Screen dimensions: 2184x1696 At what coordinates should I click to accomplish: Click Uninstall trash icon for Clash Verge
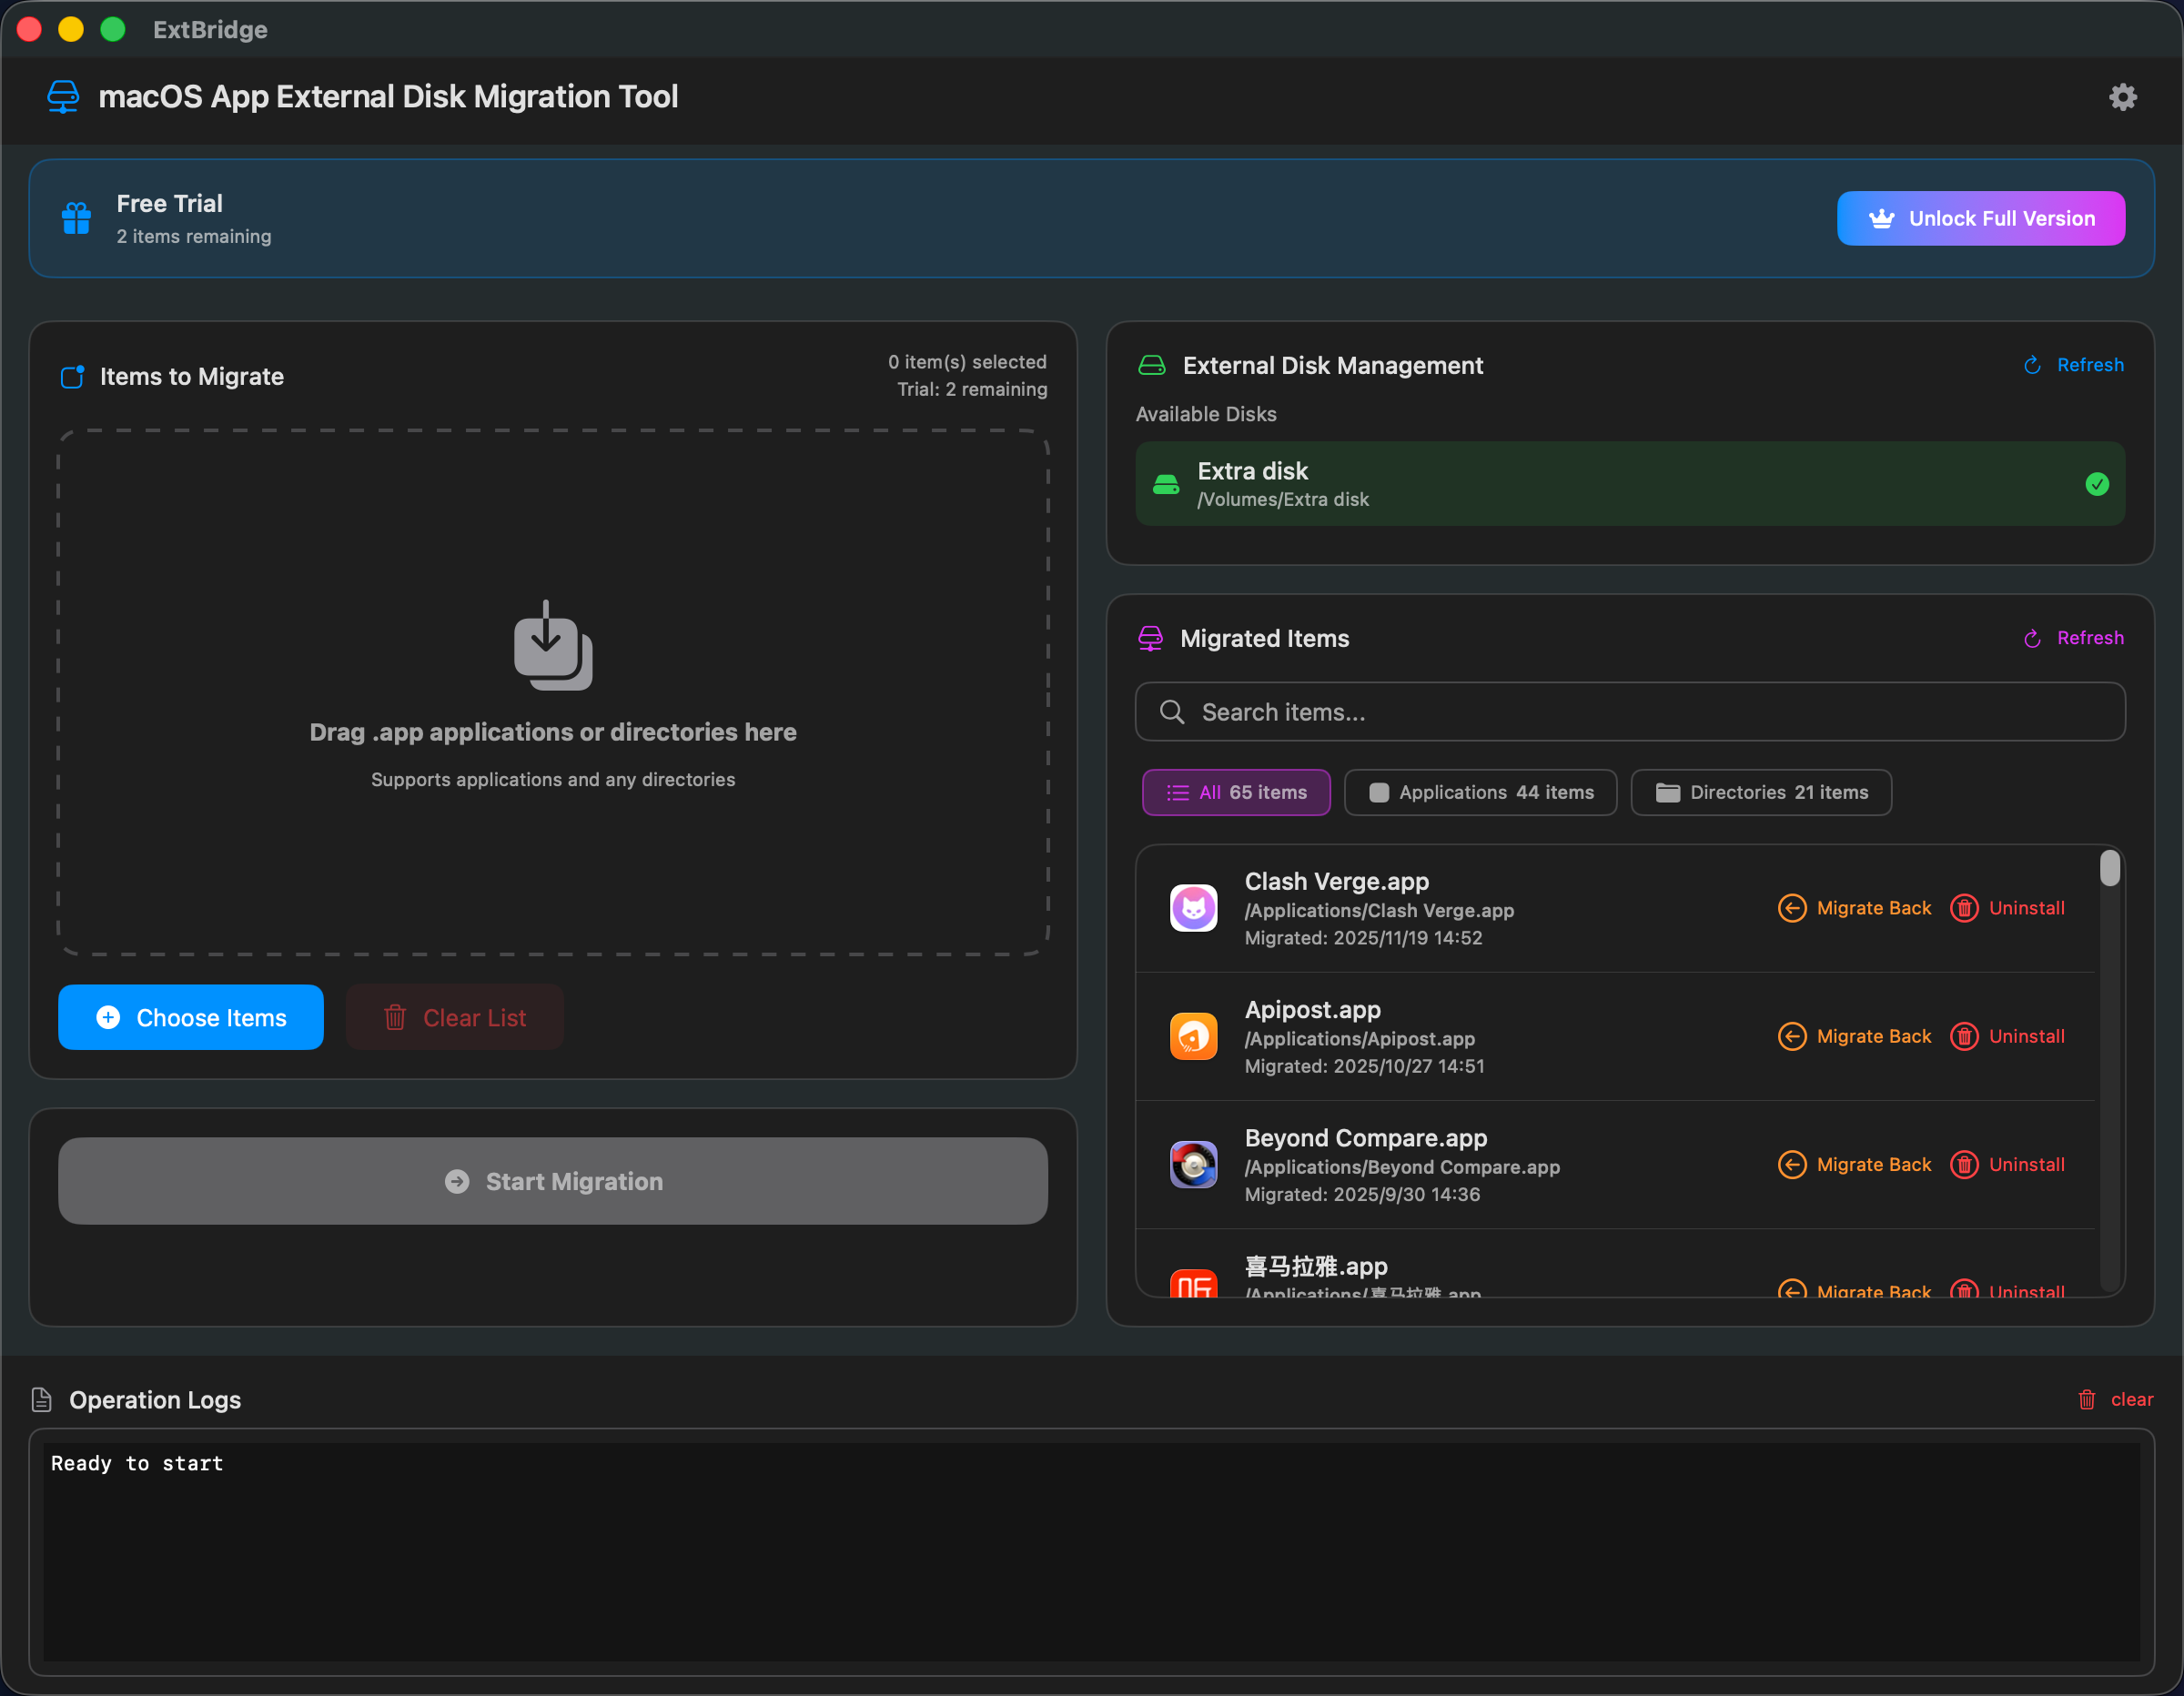pyautogui.click(x=1964, y=908)
